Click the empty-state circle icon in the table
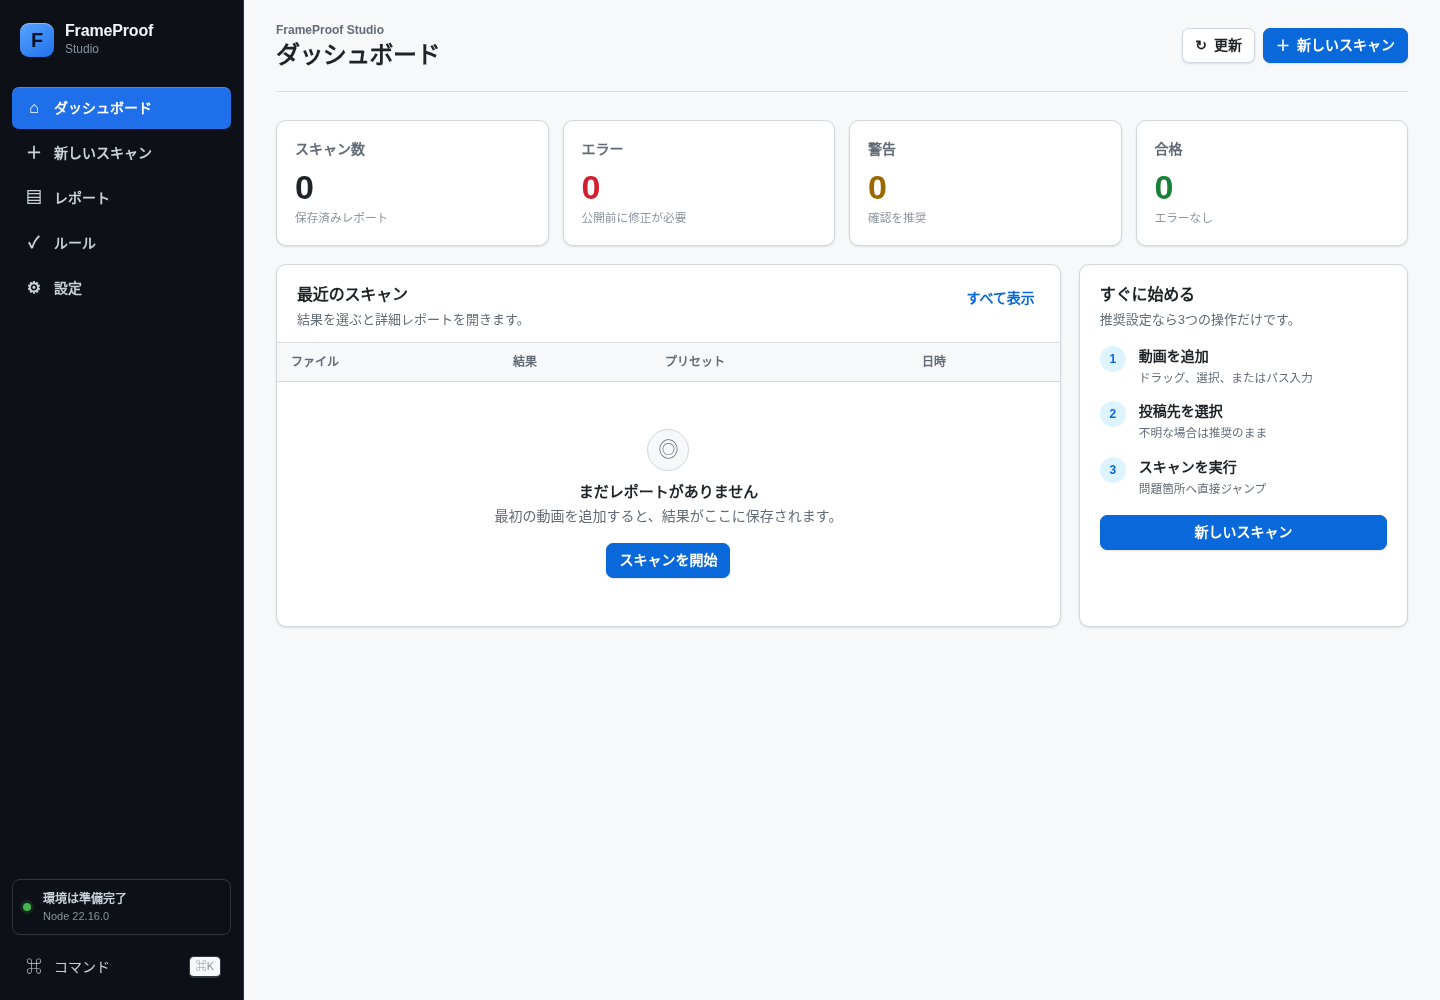The image size is (1440, 1000). pos(668,450)
